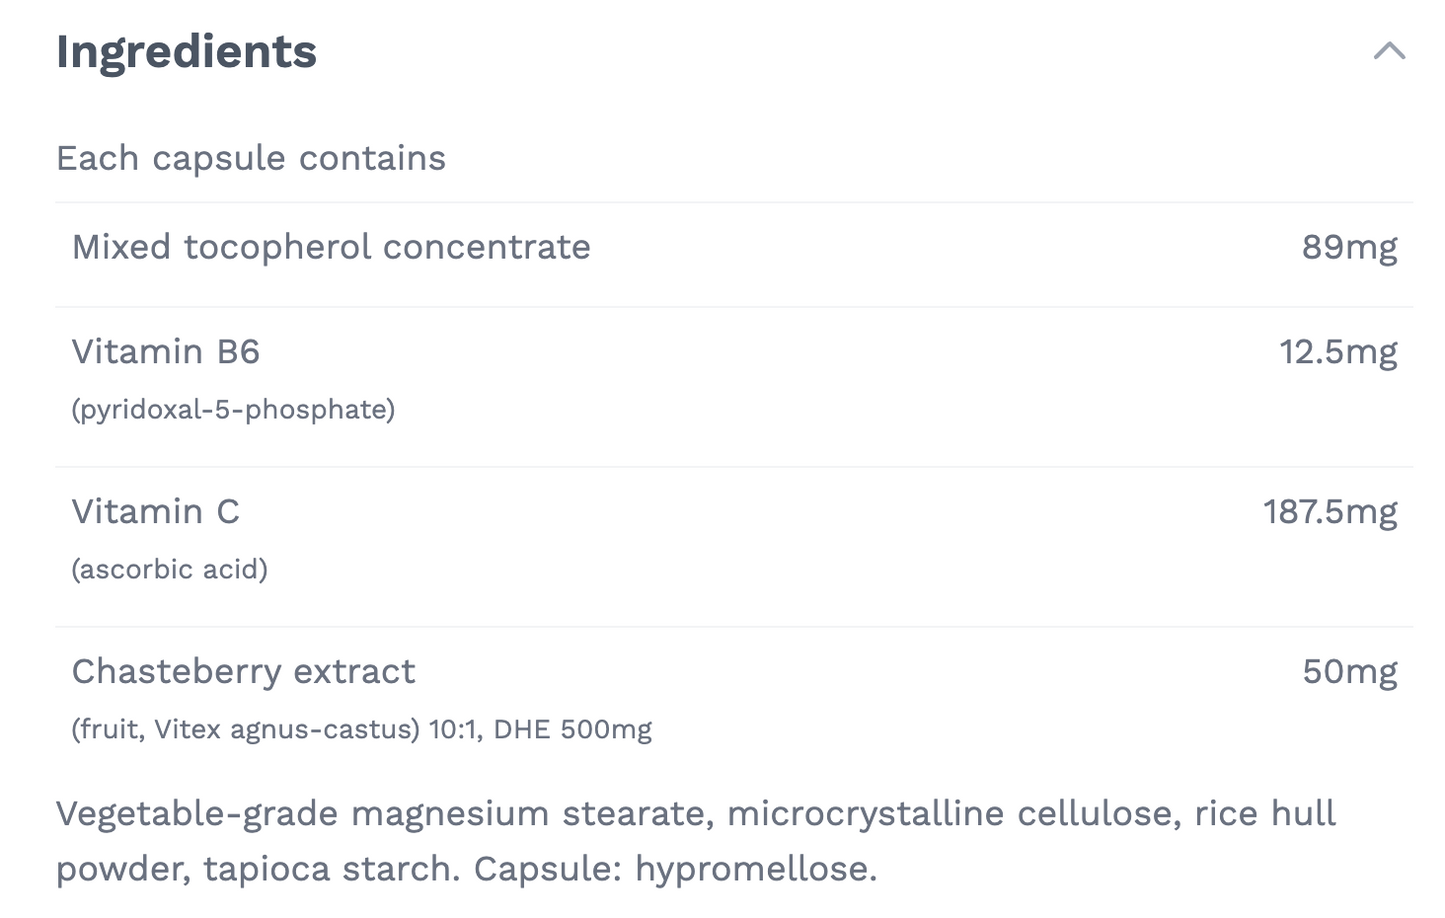Click the Vitex agnus-castus detail text
The width and height of the screenshot is (1445, 918).
[283, 729]
